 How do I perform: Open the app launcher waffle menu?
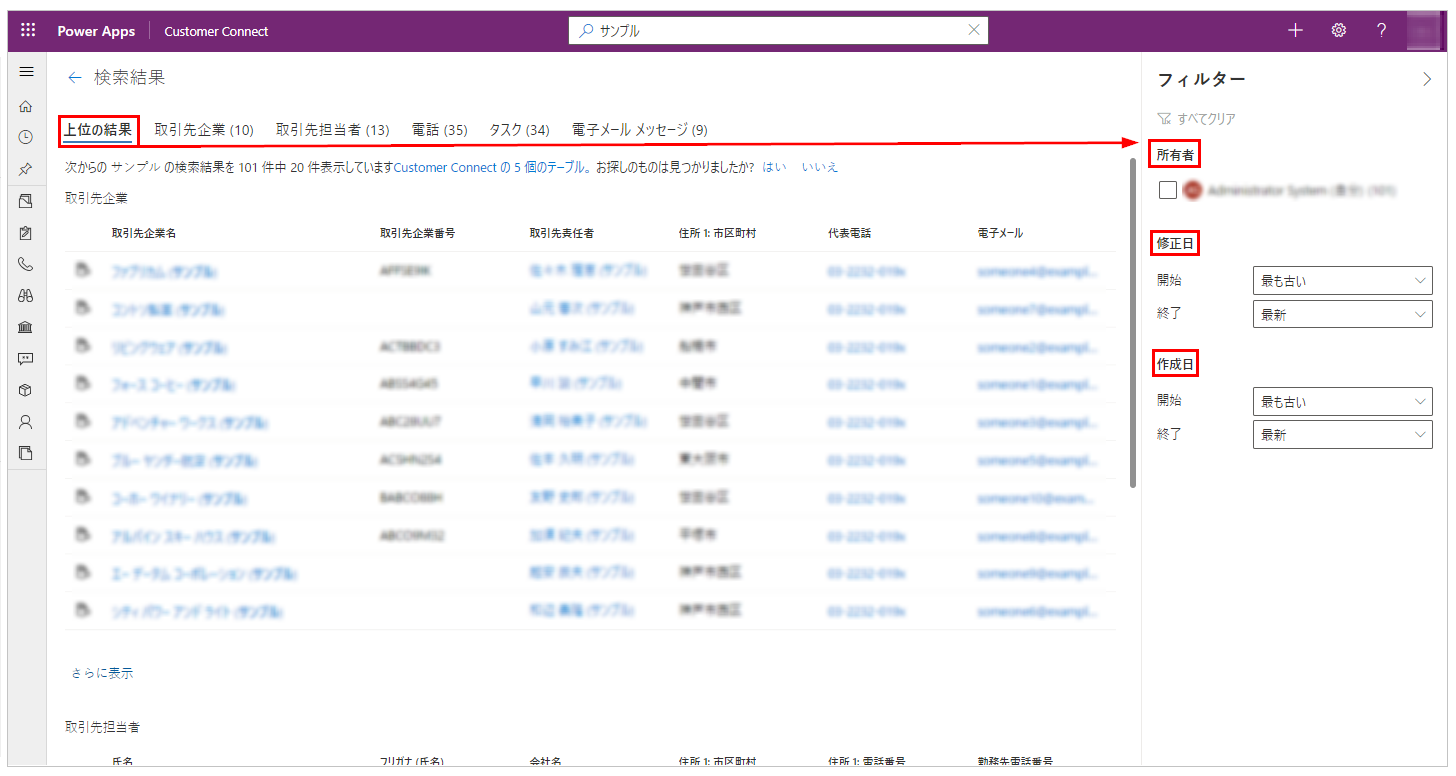[28, 31]
